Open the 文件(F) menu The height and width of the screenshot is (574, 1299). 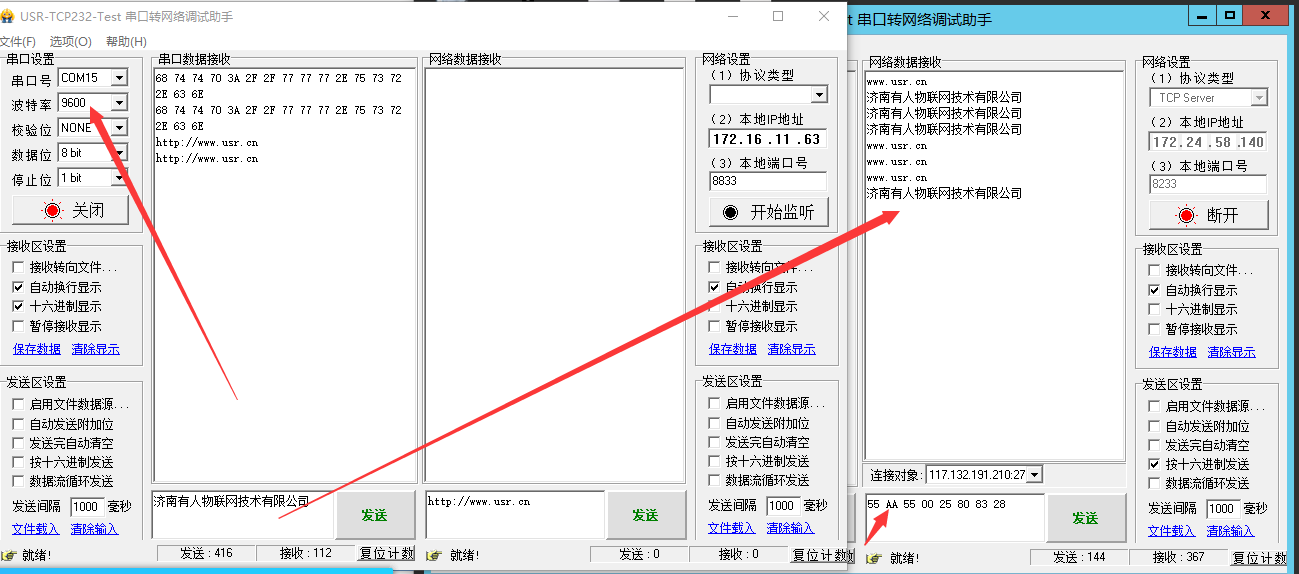(x=17, y=41)
